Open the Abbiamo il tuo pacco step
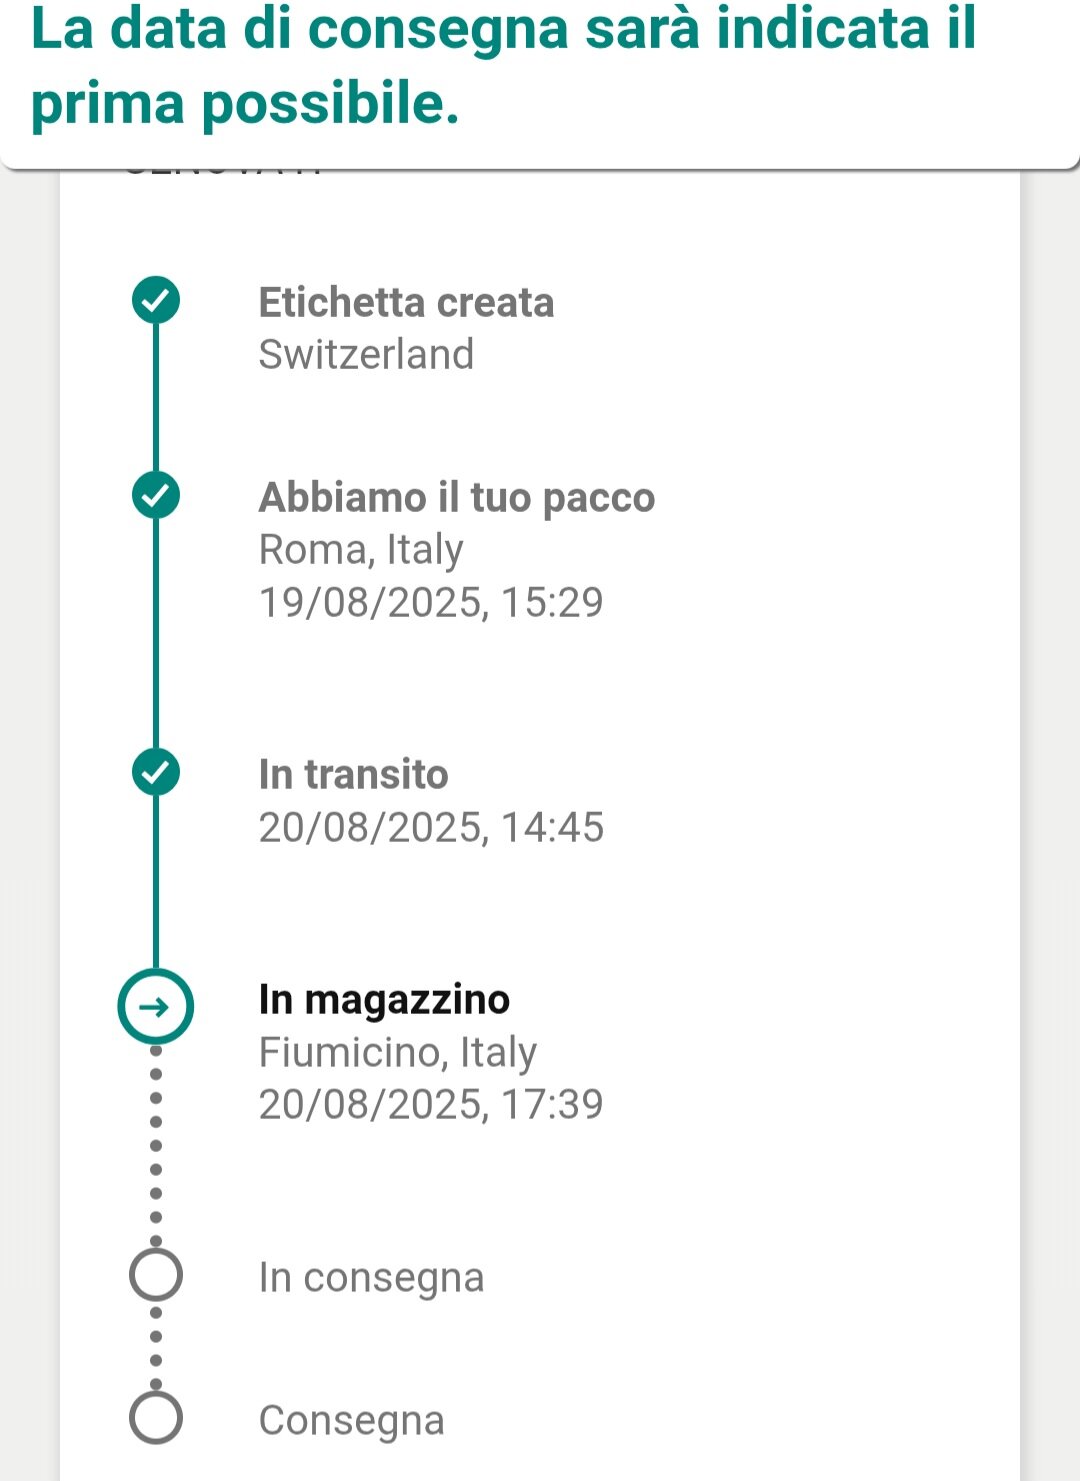 (457, 497)
